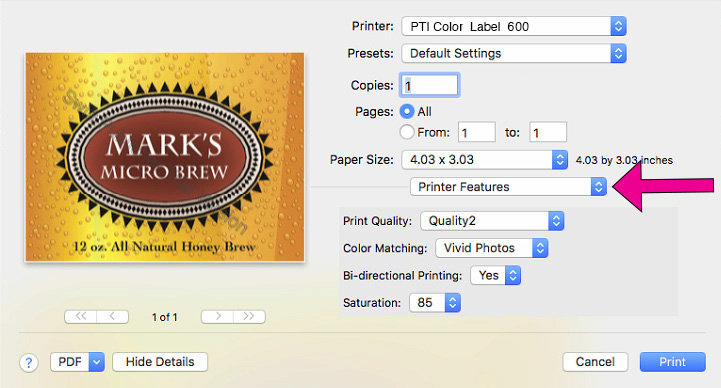The width and height of the screenshot is (721, 388).
Task: Click the Cancel button
Action: coord(595,362)
